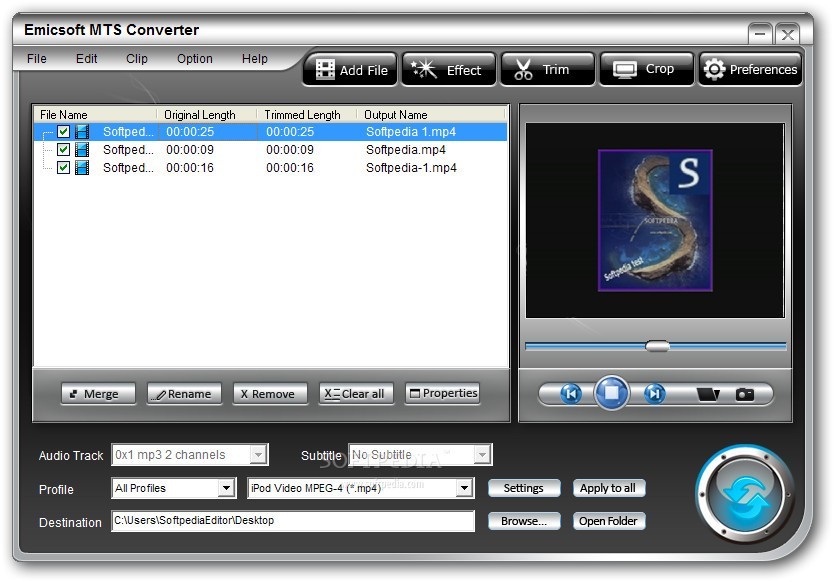
Task: Open the Option menu
Action: point(195,59)
